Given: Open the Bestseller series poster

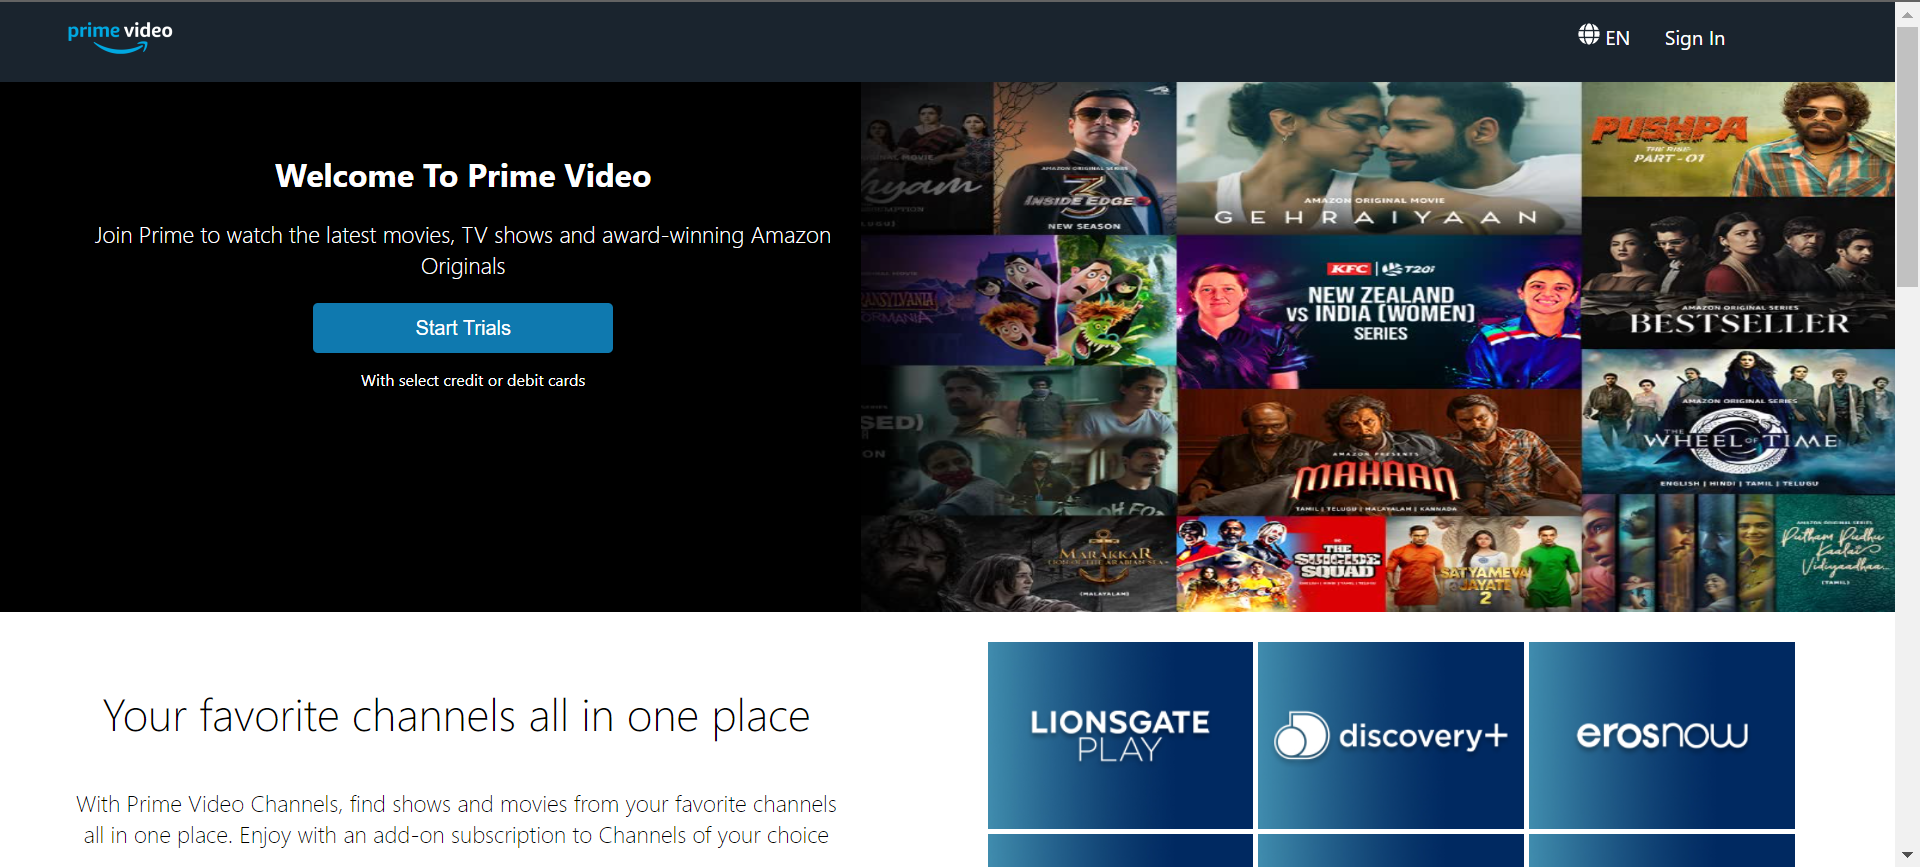Looking at the screenshot, I should click(1738, 273).
